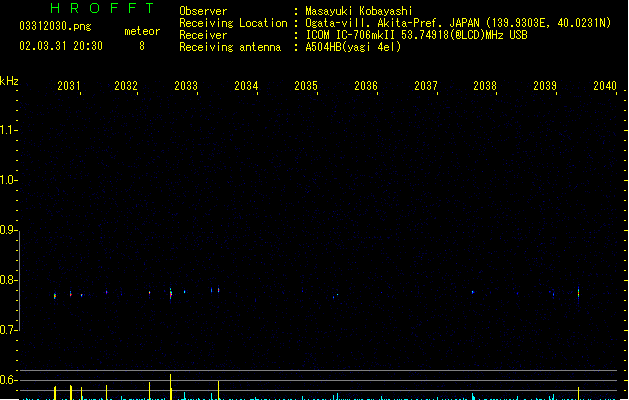
Task: Click the 'Receiving Location' label
Action: (x=233, y=23)
